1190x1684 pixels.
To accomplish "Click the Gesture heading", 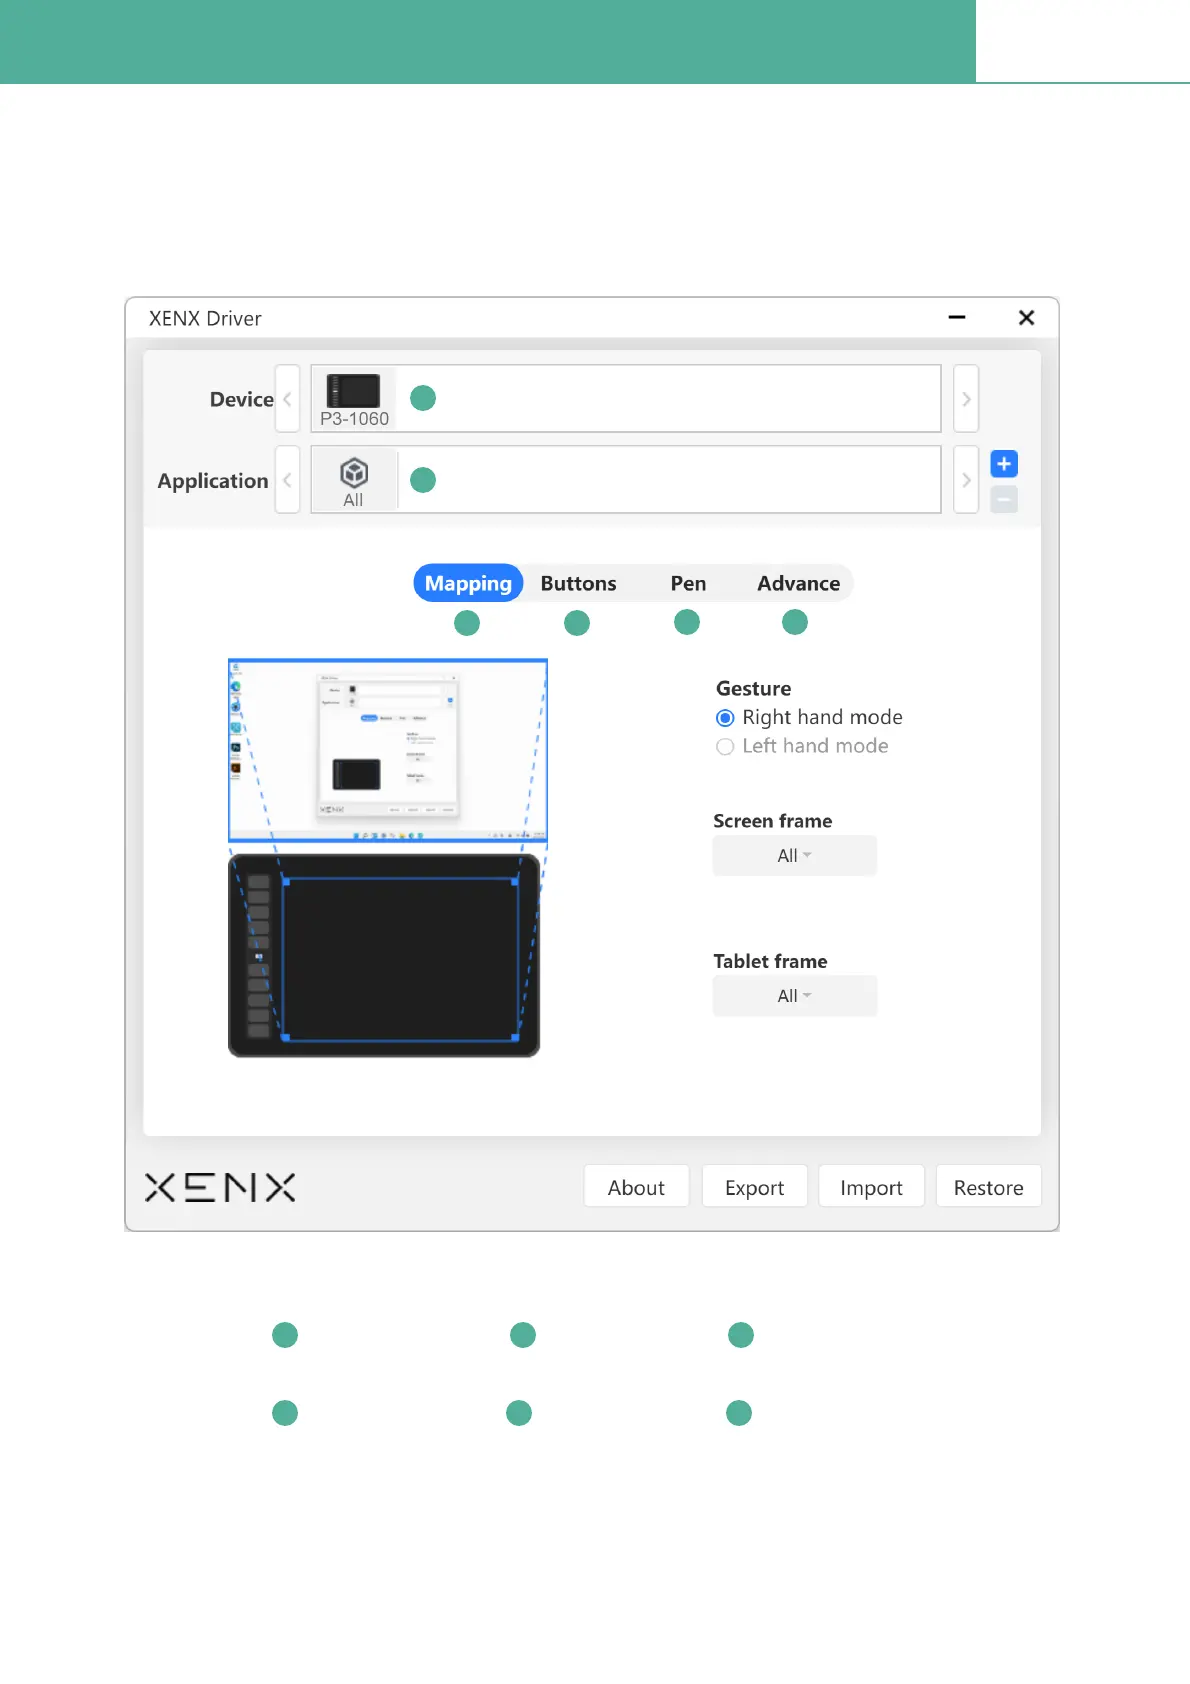I will coord(753,689).
